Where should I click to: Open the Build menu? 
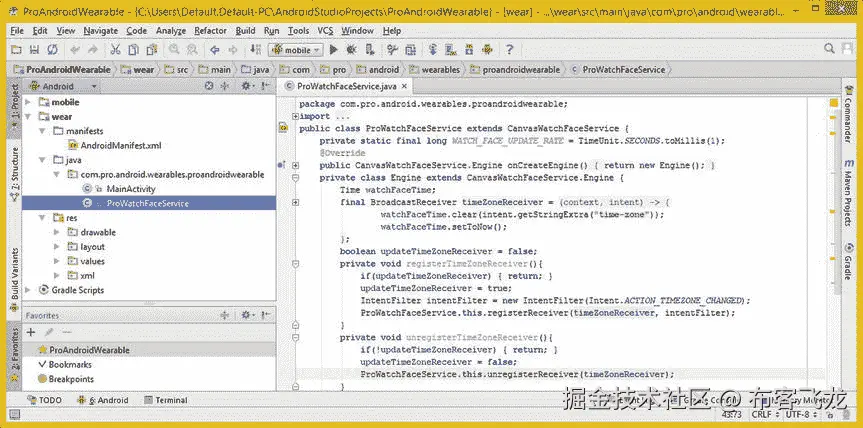click(x=245, y=31)
